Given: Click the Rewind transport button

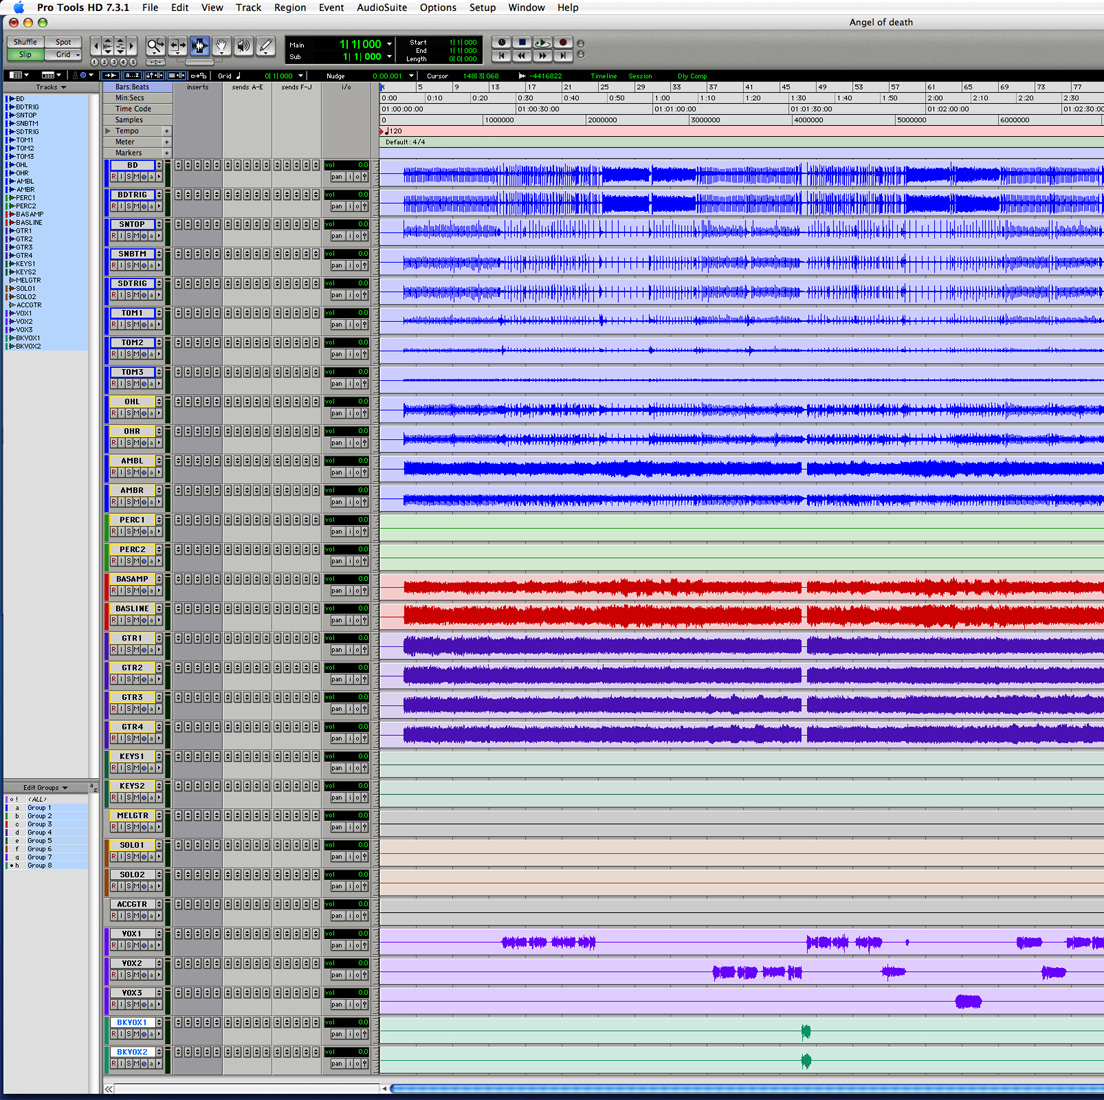Looking at the screenshot, I should (x=522, y=55).
